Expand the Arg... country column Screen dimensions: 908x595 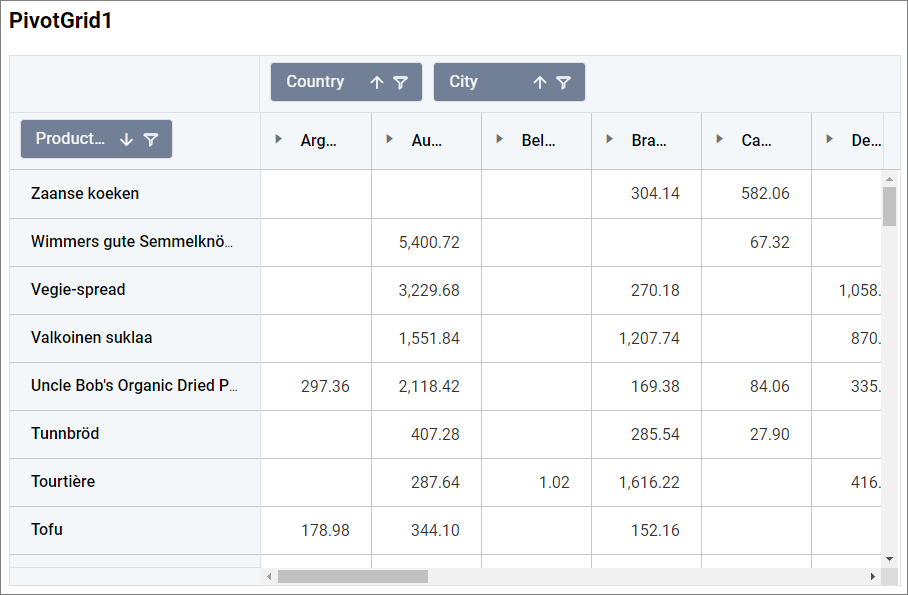coord(279,139)
